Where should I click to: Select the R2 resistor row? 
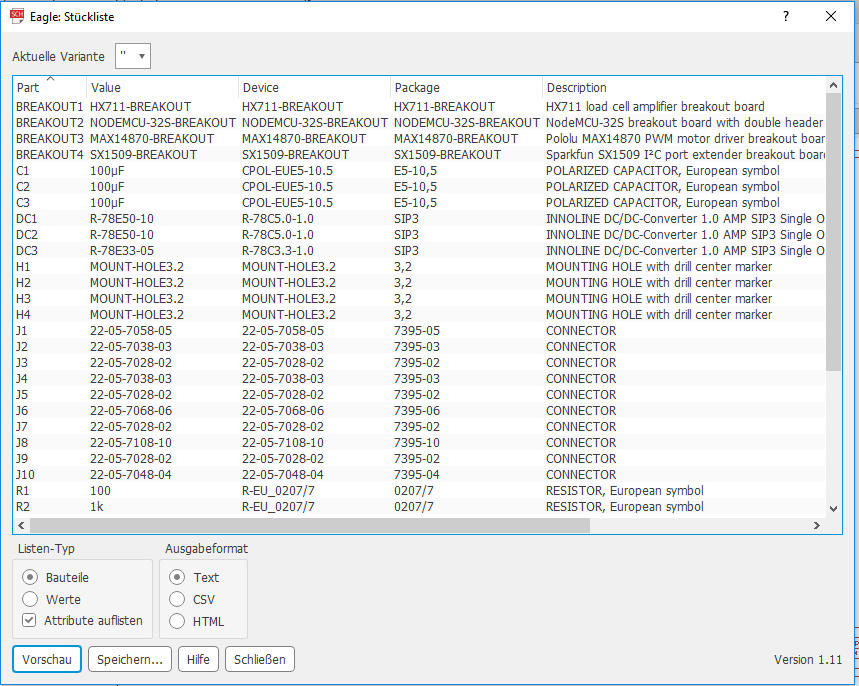(419, 506)
